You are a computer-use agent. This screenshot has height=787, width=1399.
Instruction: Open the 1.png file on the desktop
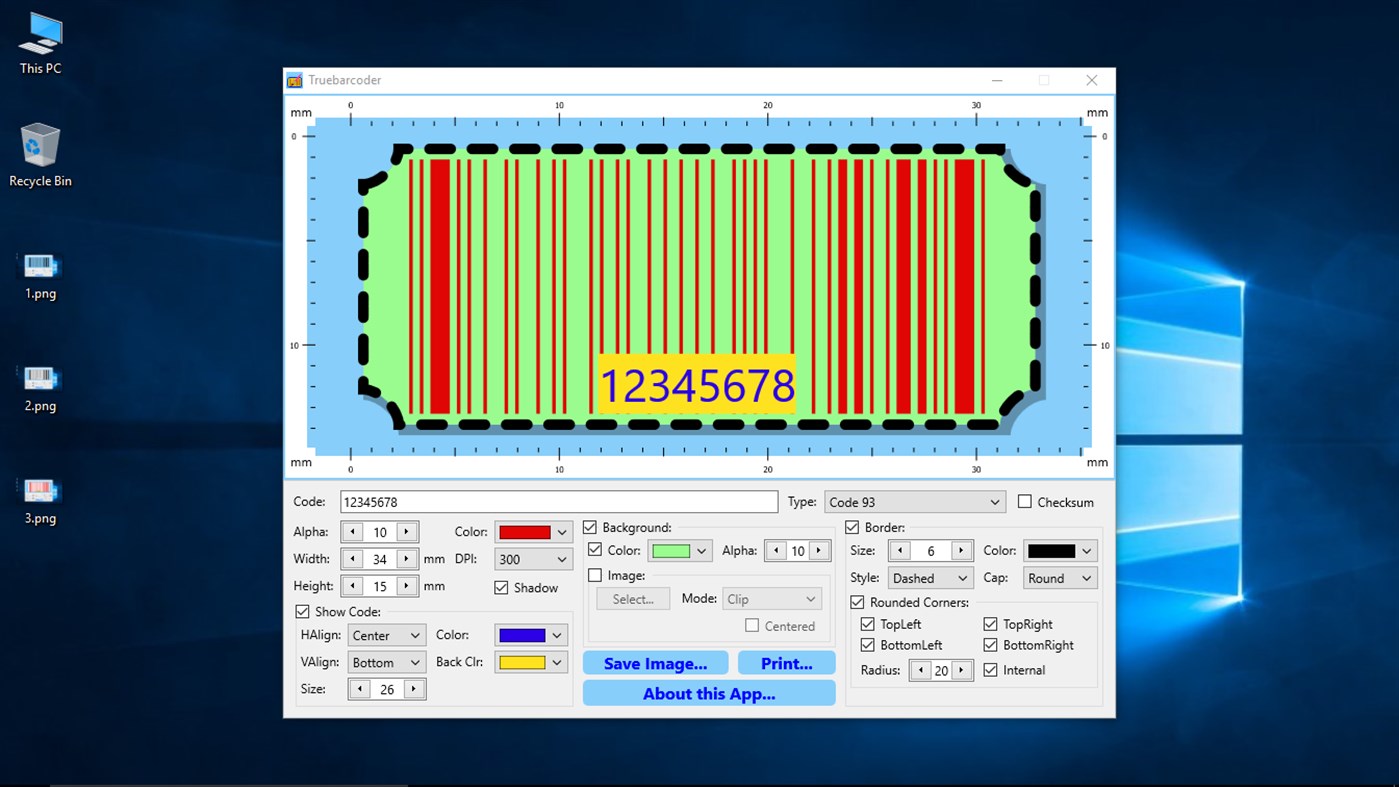pyautogui.click(x=39, y=268)
